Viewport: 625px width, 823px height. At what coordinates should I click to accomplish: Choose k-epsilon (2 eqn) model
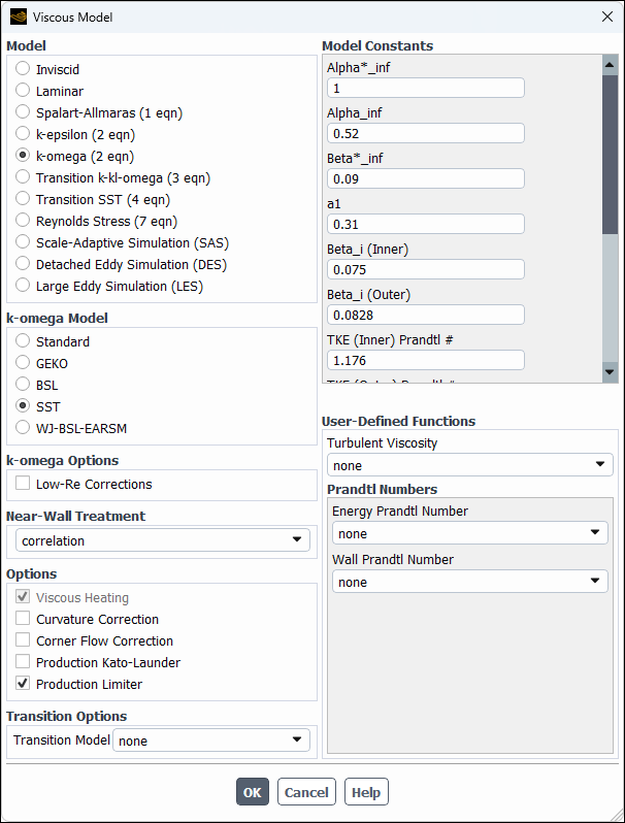[23, 134]
